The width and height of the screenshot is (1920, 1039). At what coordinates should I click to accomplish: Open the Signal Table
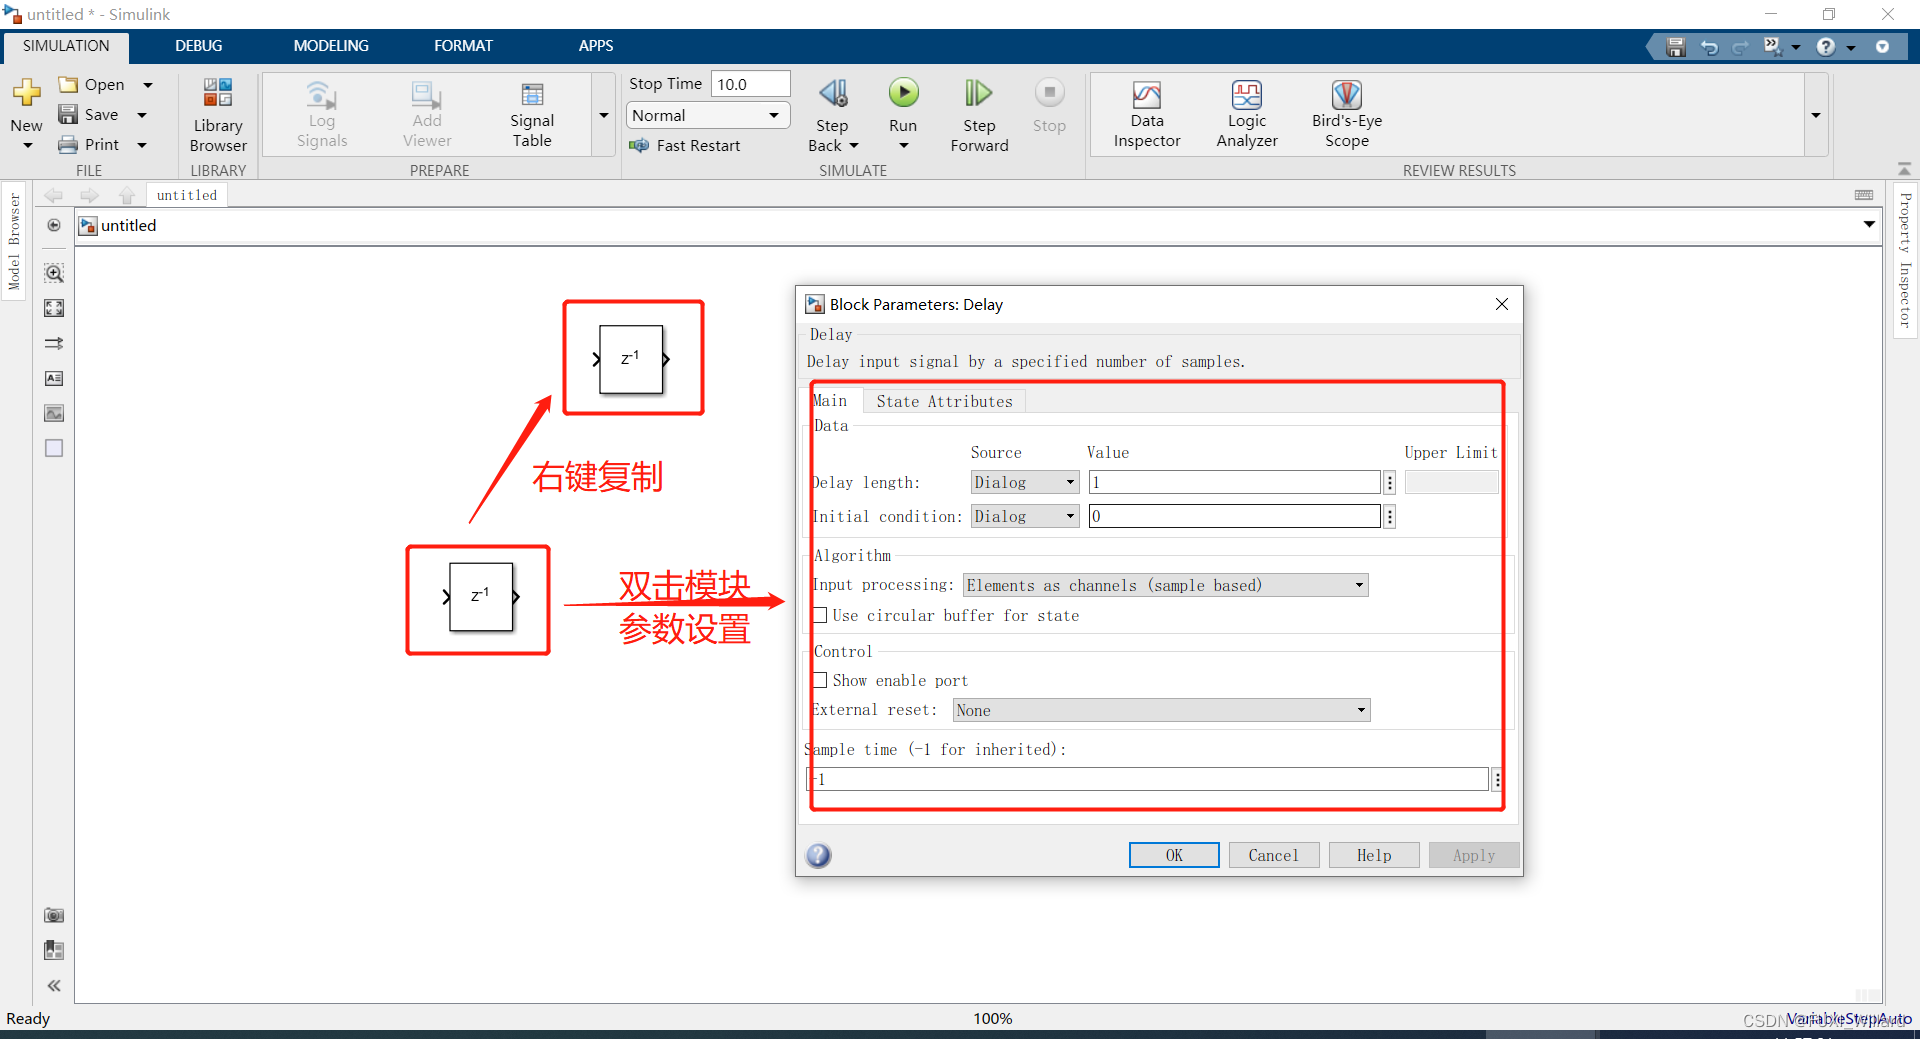pos(532,115)
